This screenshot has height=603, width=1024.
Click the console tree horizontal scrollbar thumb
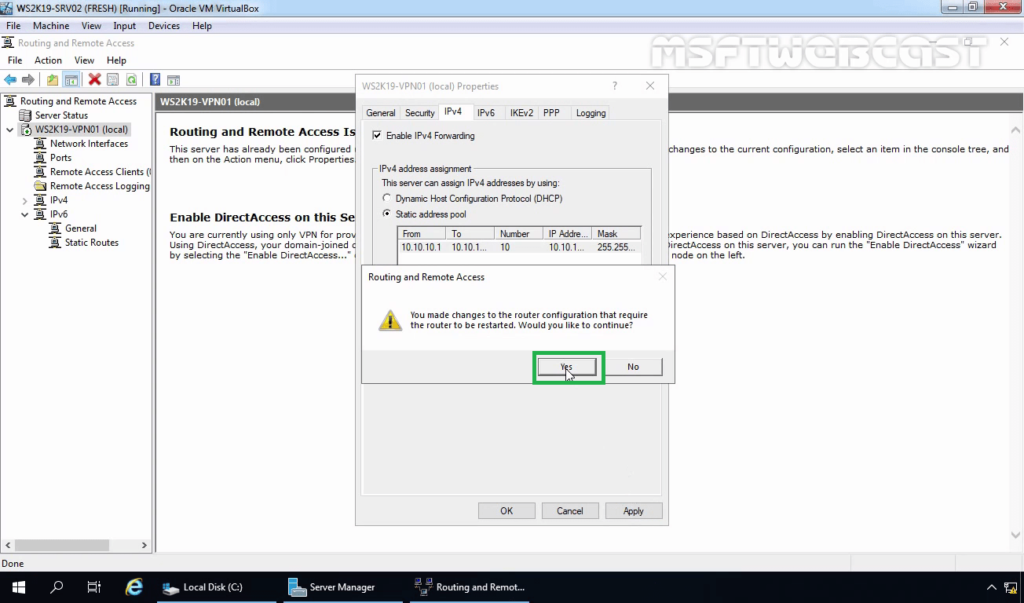(x=62, y=545)
